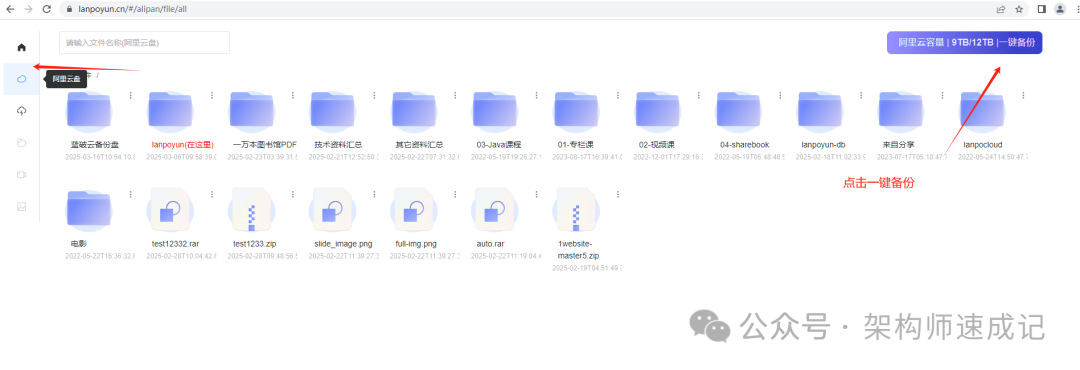
Task: Open more options for 一万本图书馆PDF folder
Action: point(293,96)
